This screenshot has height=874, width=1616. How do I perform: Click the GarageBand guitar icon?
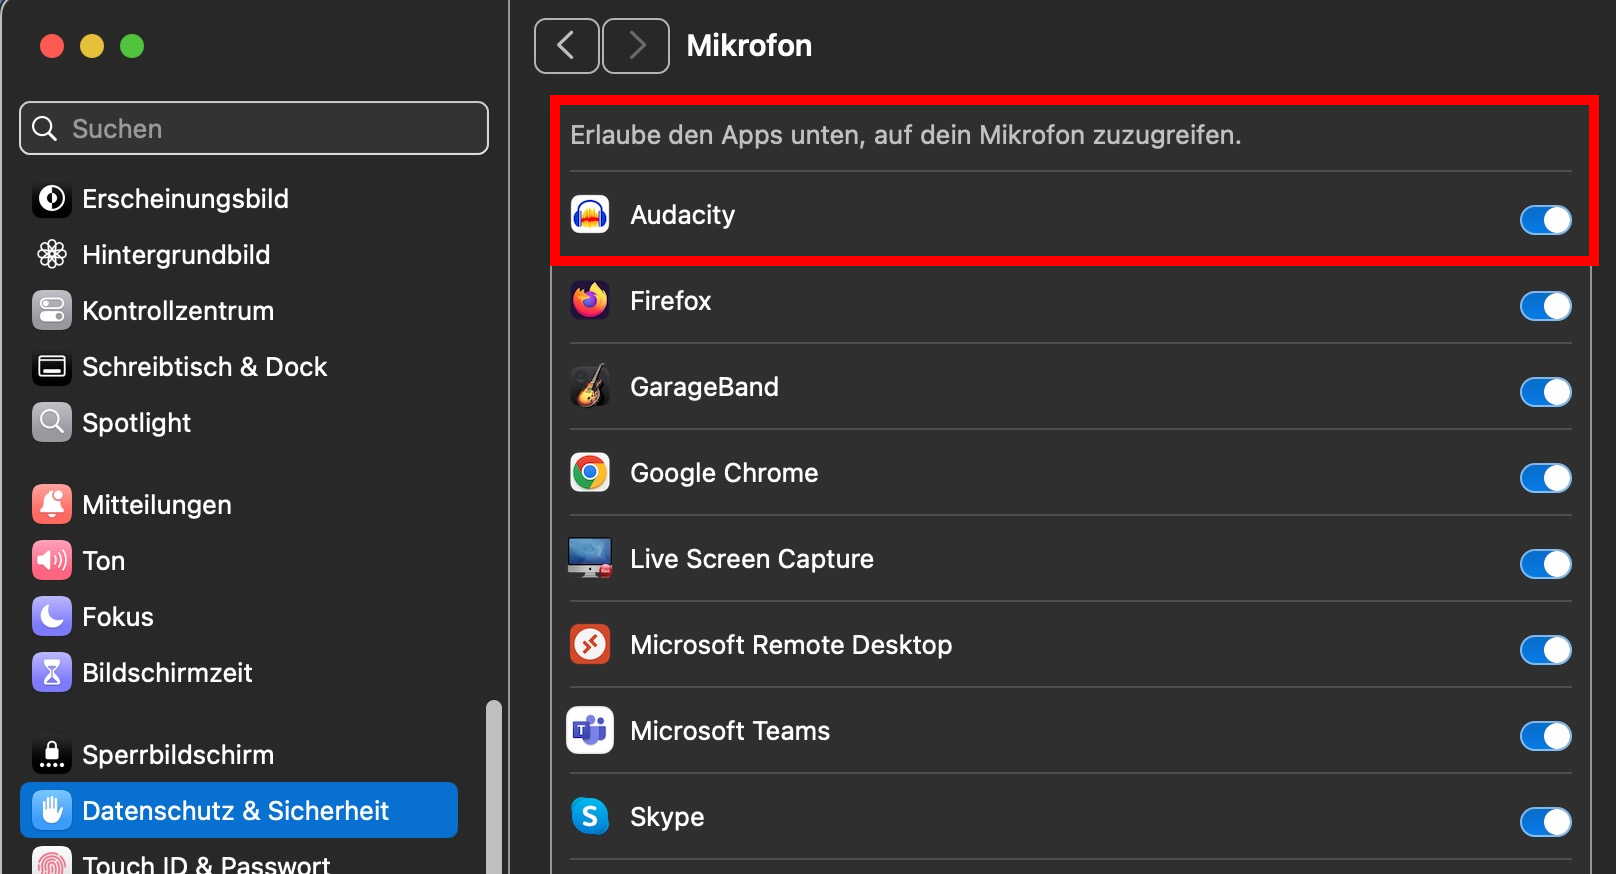590,387
